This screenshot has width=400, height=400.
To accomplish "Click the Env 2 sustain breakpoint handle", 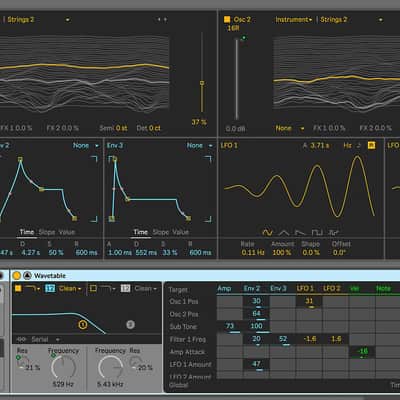I will (41, 189).
